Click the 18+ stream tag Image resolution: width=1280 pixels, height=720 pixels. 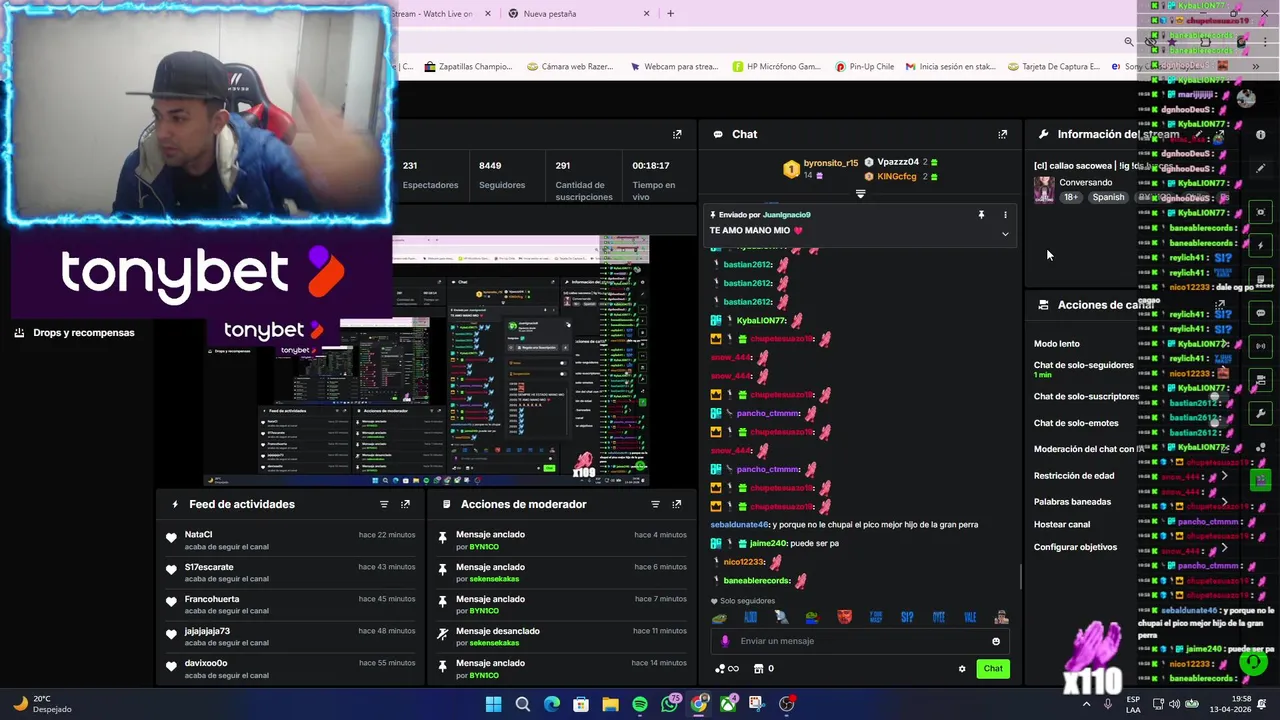coord(1071,197)
